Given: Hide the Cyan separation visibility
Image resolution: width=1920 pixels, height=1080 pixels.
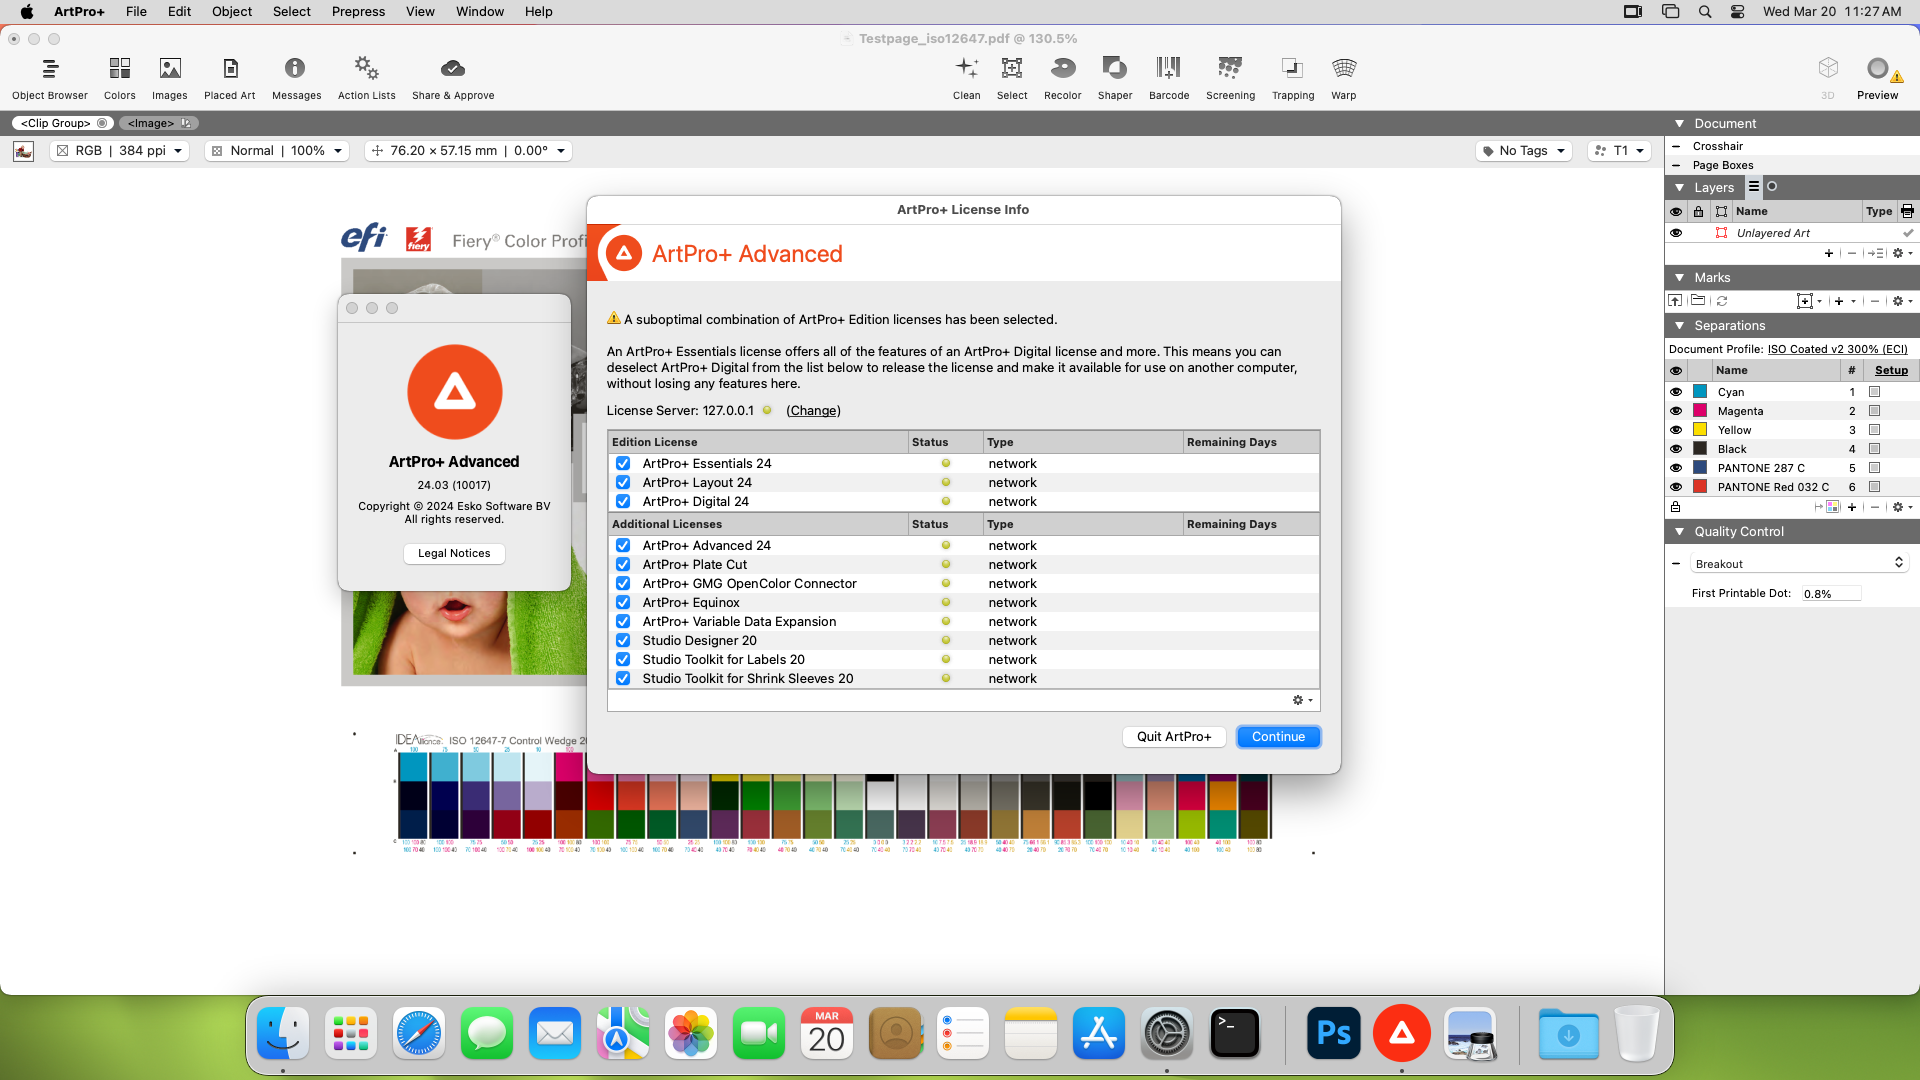Looking at the screenshot, I should tap(1676, 392).
